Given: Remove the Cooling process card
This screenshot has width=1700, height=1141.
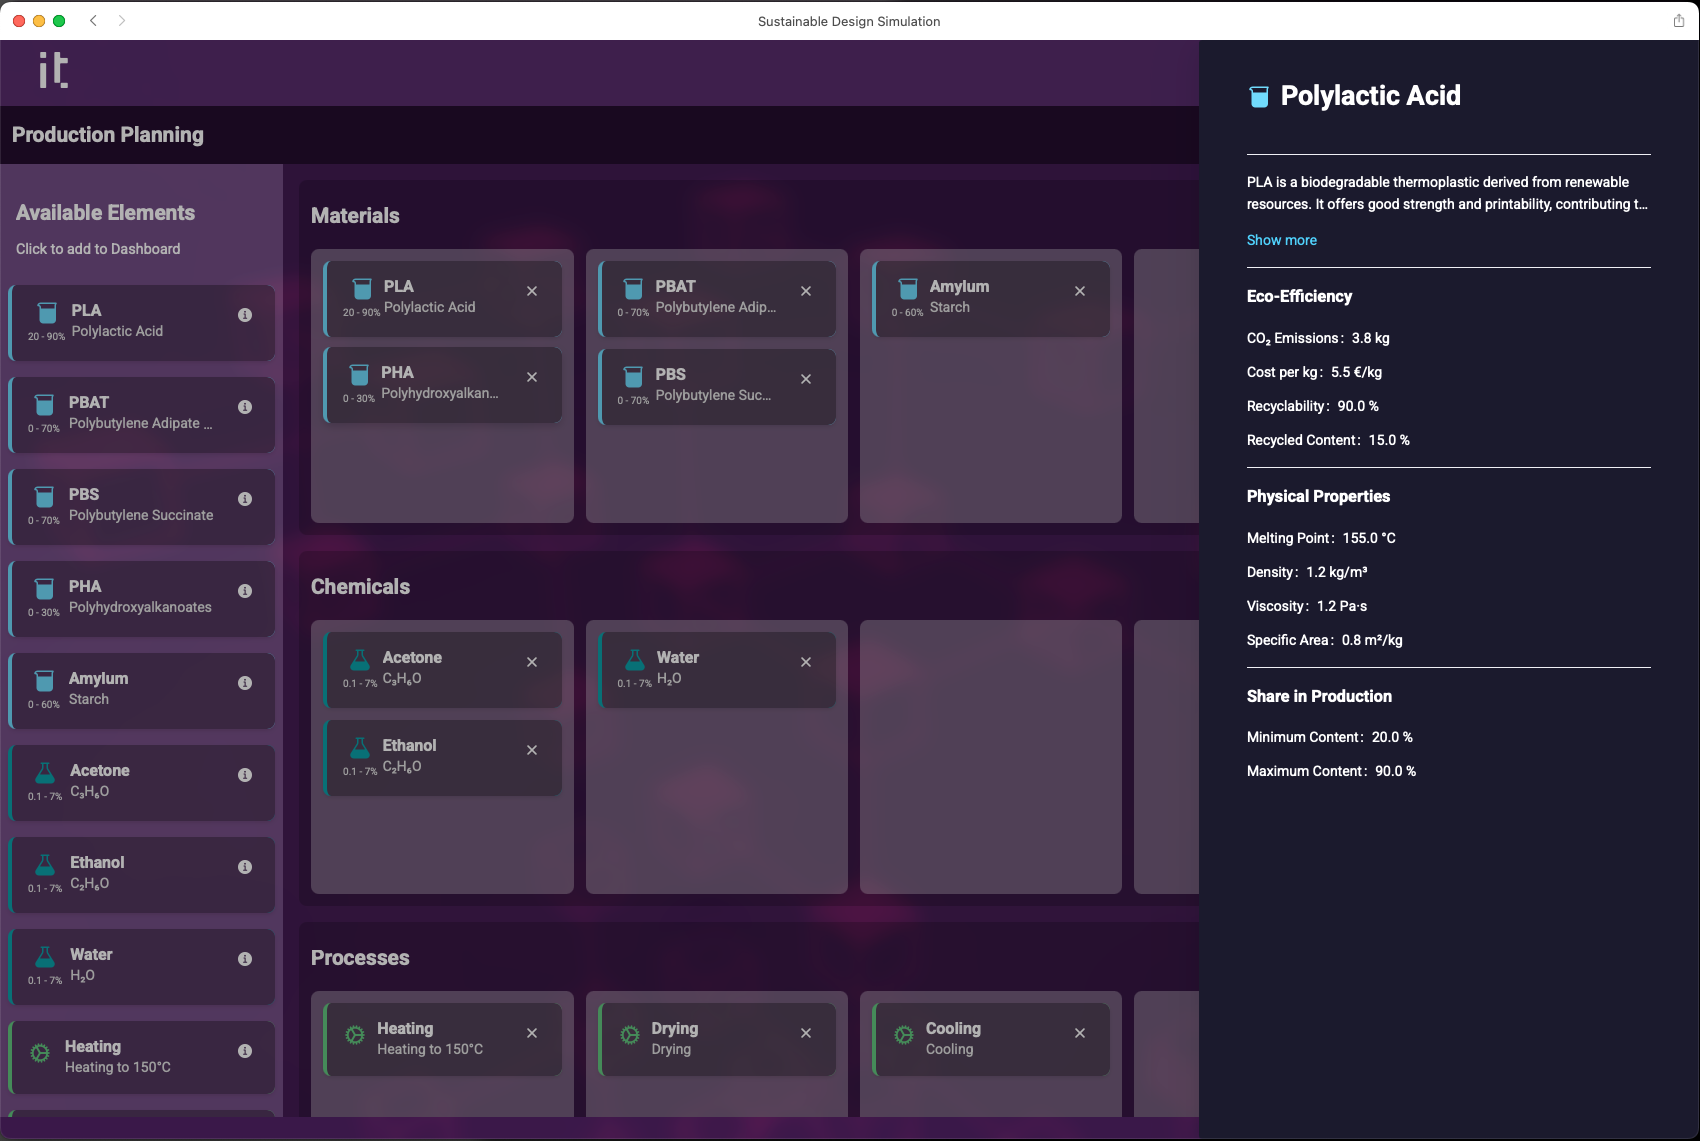Looking at the screenshot, I should pyautogui.click(x=1080, y=1033).
